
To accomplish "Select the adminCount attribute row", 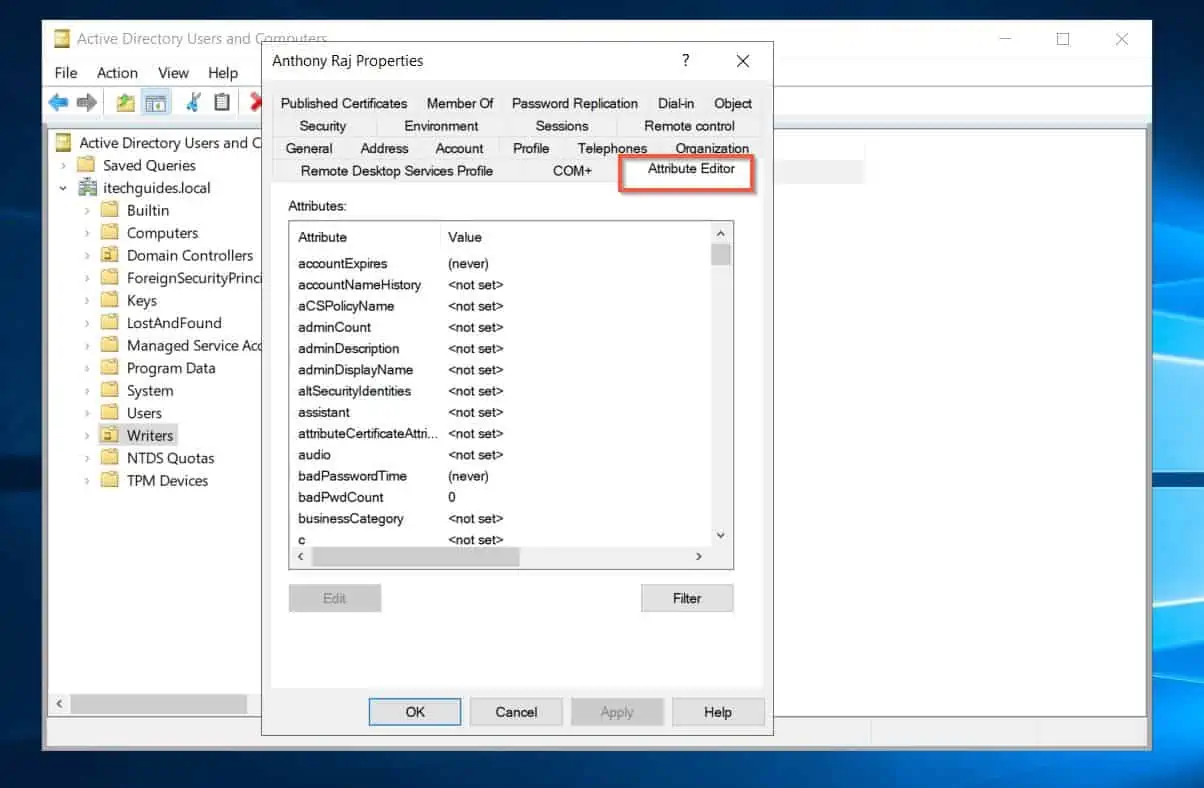I will click(x=500, y=327).
